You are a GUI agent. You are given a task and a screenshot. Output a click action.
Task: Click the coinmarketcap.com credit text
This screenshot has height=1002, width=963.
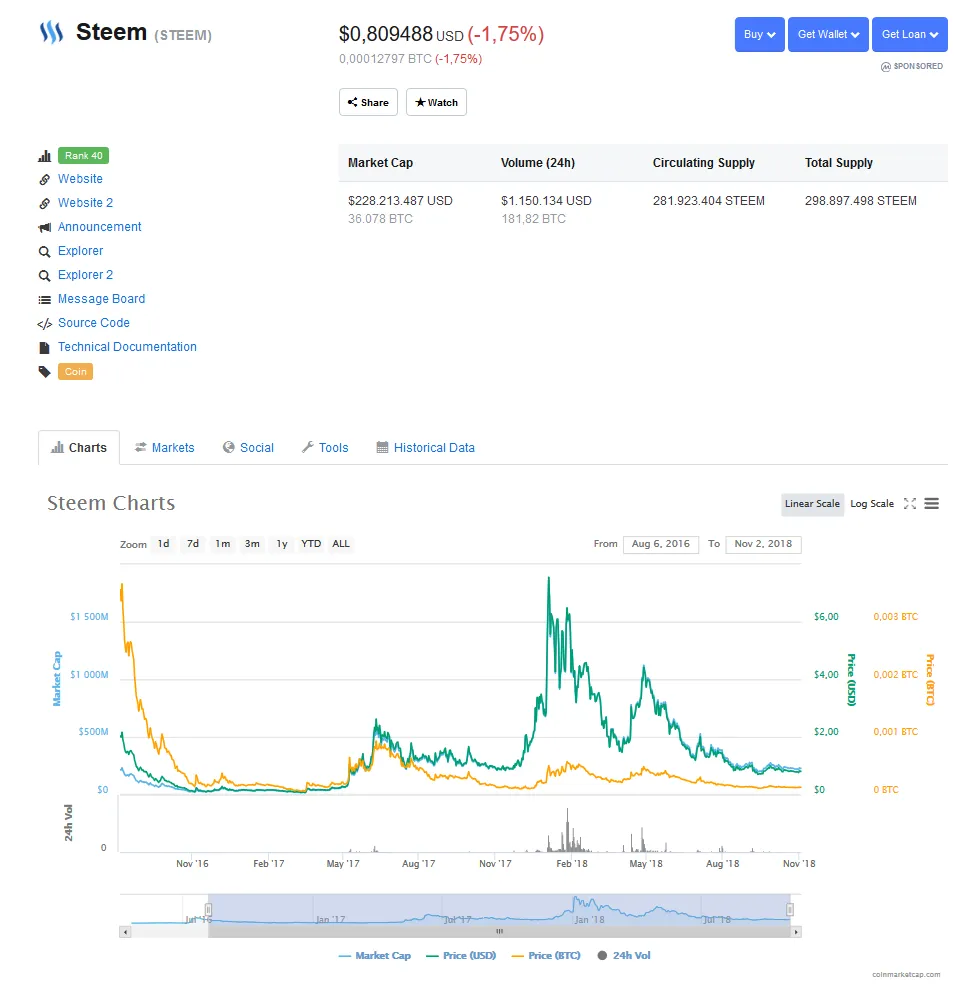906,976
